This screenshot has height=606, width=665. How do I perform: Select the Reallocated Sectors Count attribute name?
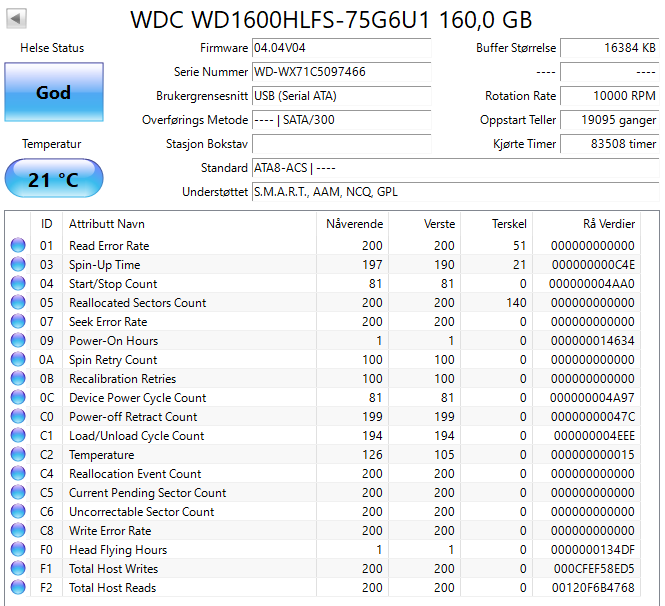point(137,302)
